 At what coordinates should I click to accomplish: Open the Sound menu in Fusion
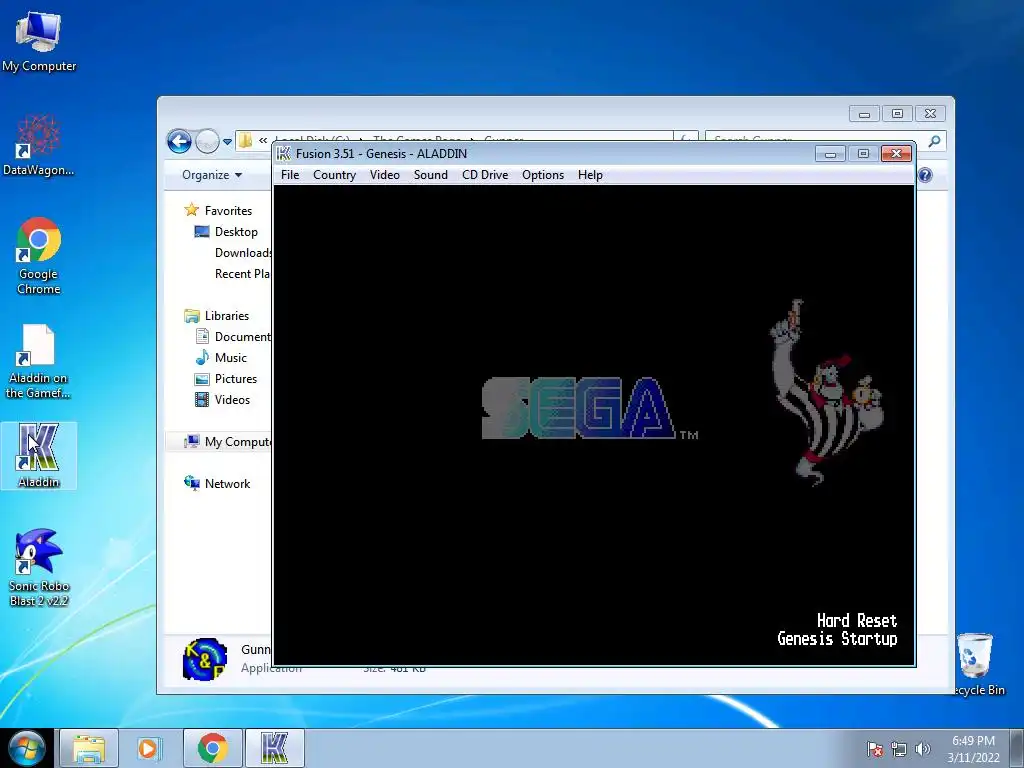tap(430, 175)
